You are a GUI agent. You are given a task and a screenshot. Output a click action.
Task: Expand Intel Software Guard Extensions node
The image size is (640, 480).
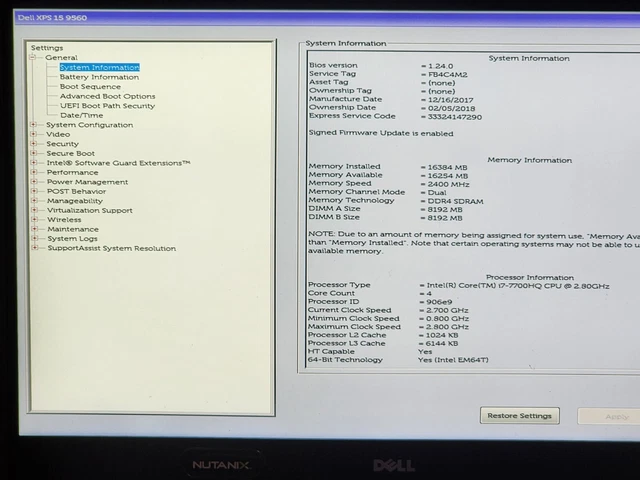[34, 162]
